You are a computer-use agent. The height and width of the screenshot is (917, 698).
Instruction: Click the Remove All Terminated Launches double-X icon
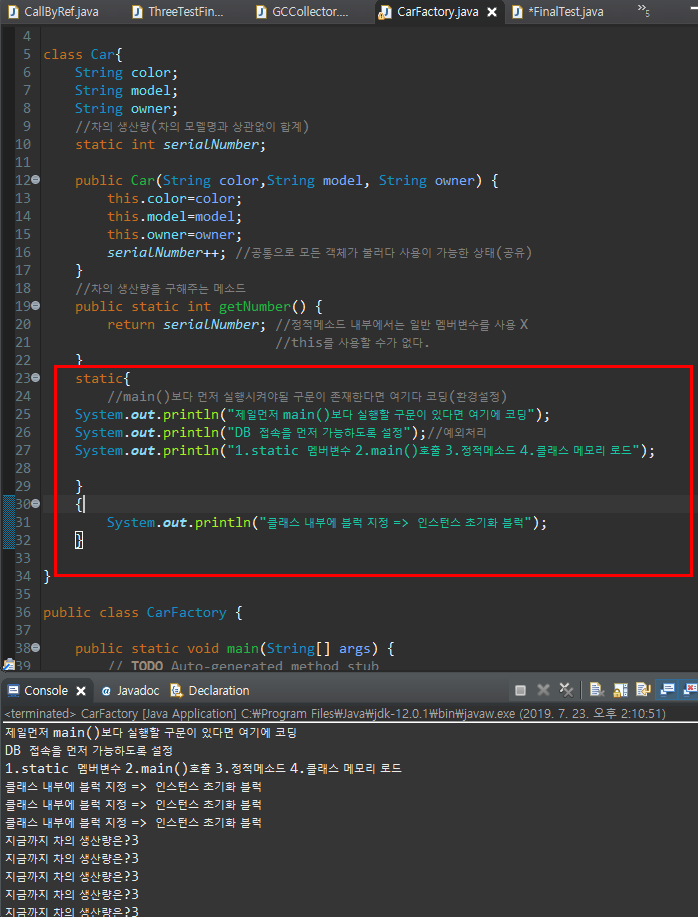pos(566,690)
